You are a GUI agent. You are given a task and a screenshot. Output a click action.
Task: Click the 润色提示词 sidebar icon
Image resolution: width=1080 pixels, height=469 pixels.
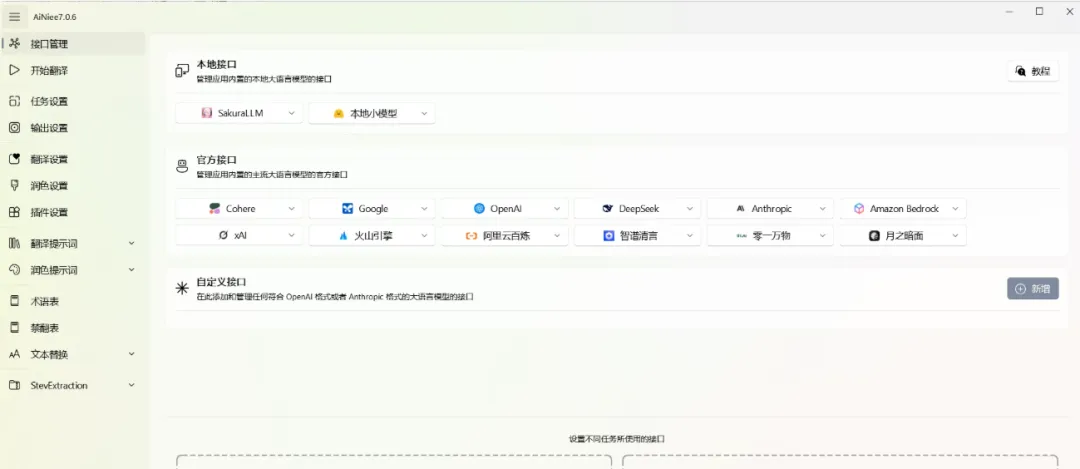(14, 270)
